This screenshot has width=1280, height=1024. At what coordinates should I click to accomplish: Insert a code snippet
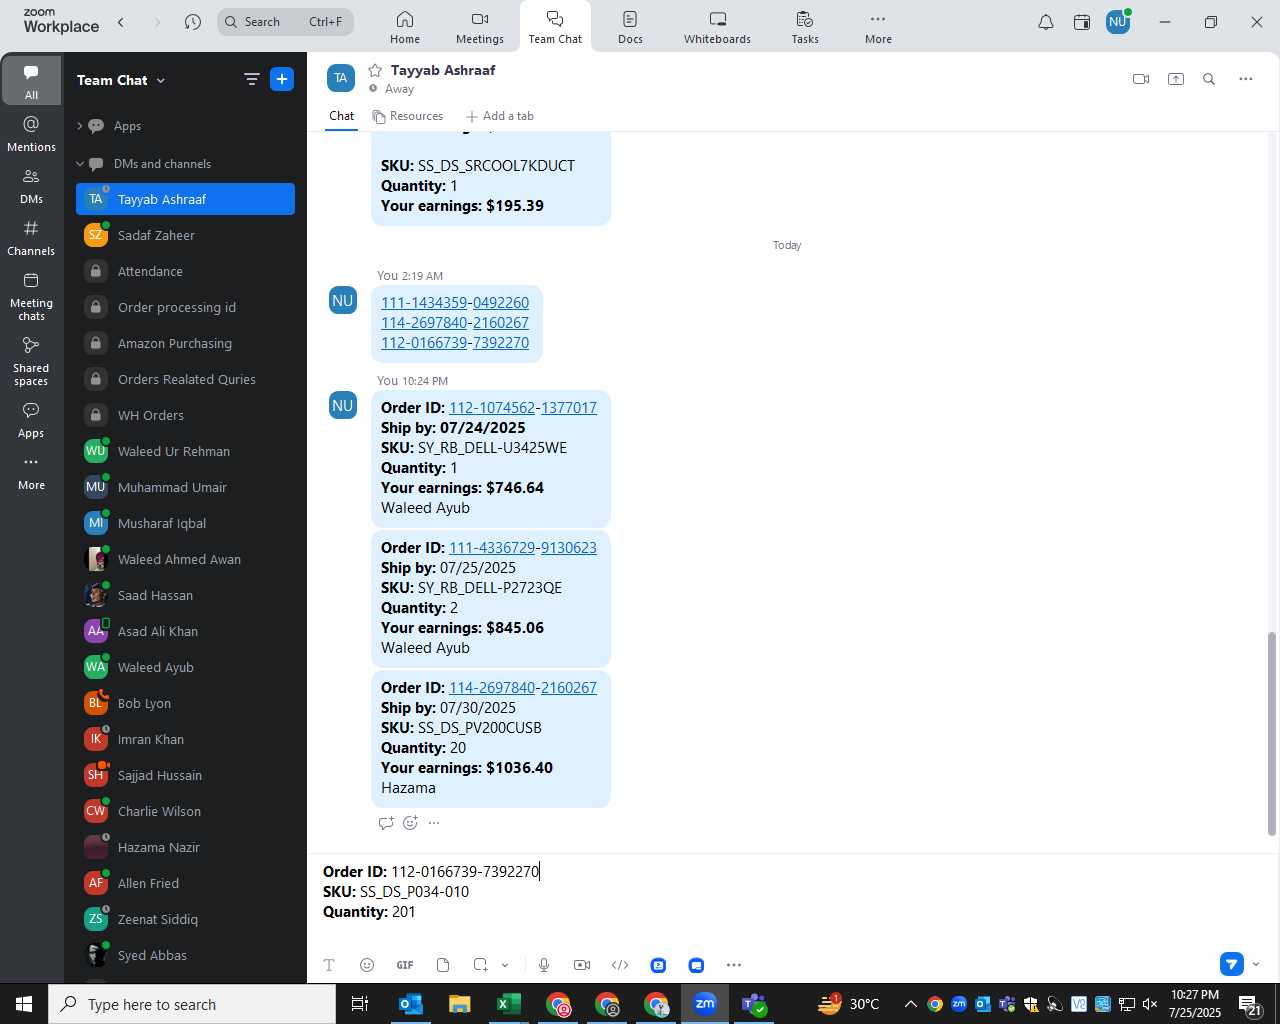coord(620,965)
